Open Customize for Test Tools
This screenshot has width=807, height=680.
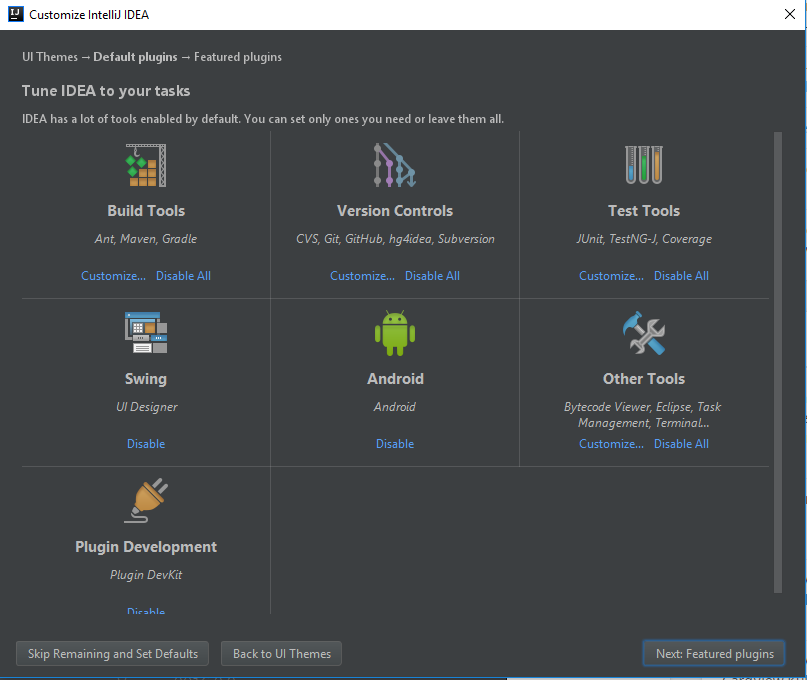[x=611, y=276]
